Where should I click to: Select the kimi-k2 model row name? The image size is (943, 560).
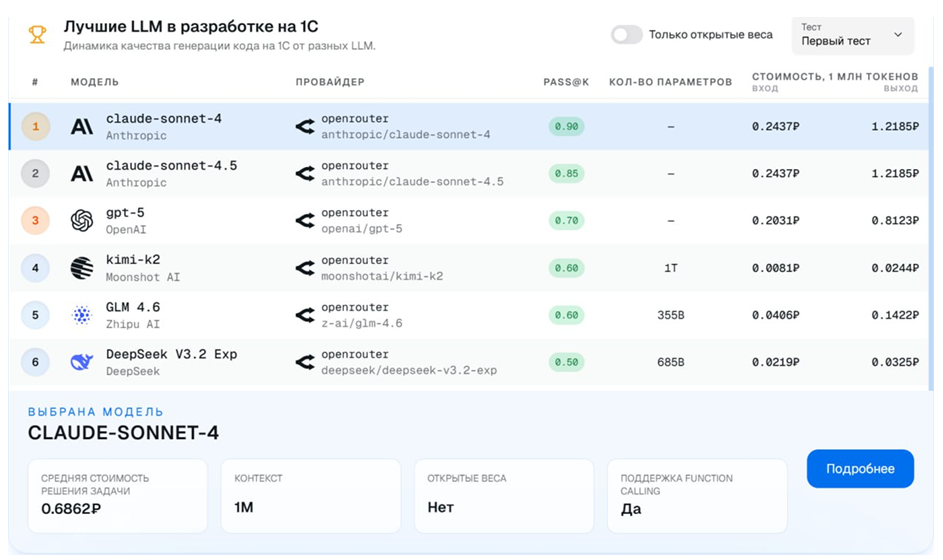(128, 260)
